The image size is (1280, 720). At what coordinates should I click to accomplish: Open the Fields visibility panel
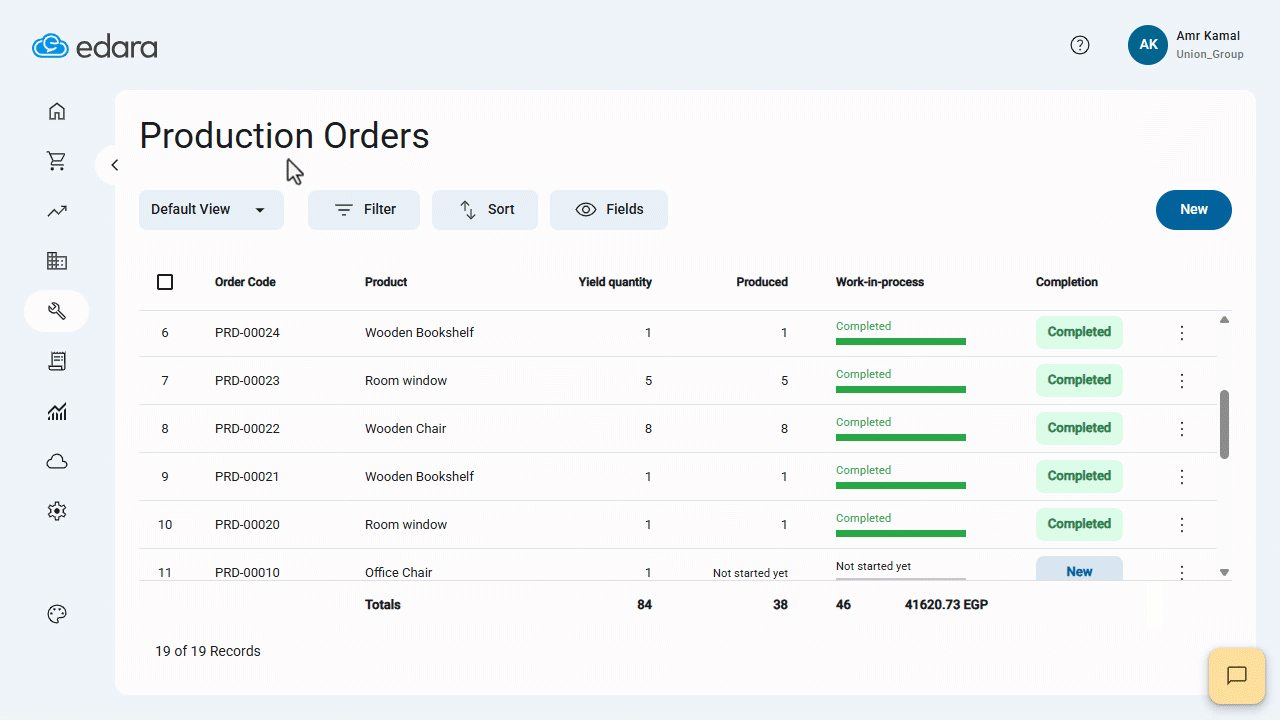click(x=609, y=210)
